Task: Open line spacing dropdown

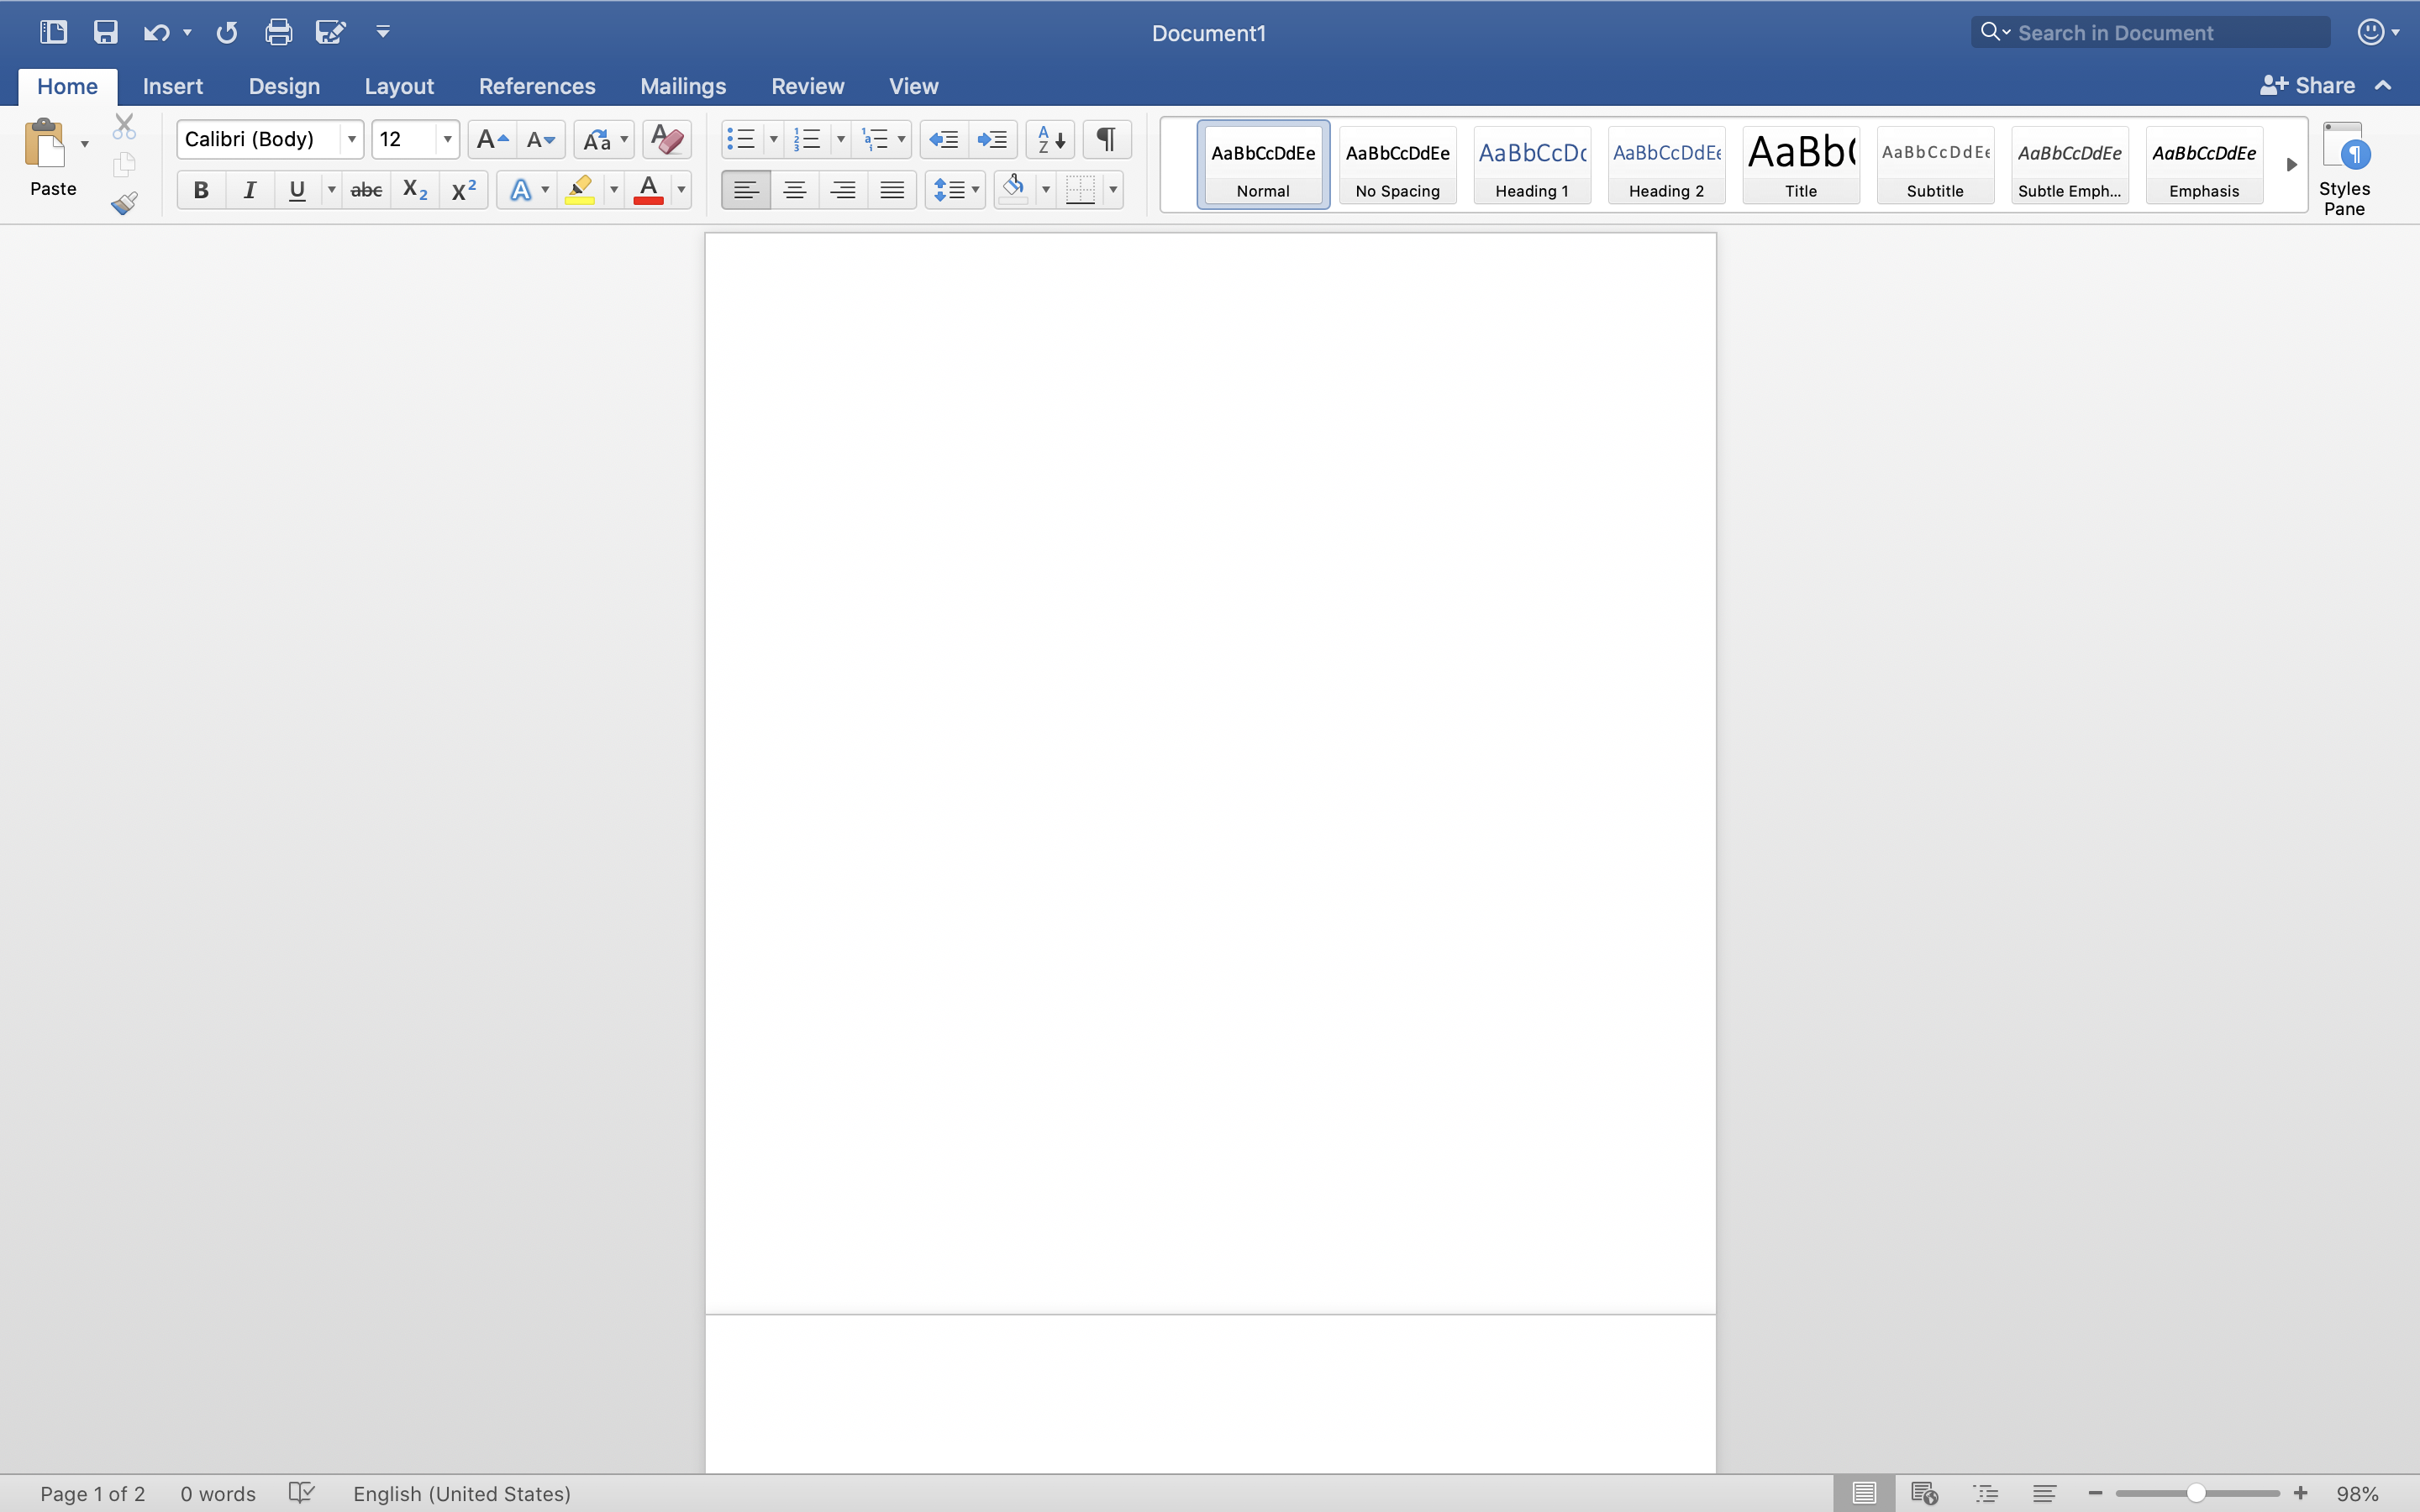Action: click(955, 189)
